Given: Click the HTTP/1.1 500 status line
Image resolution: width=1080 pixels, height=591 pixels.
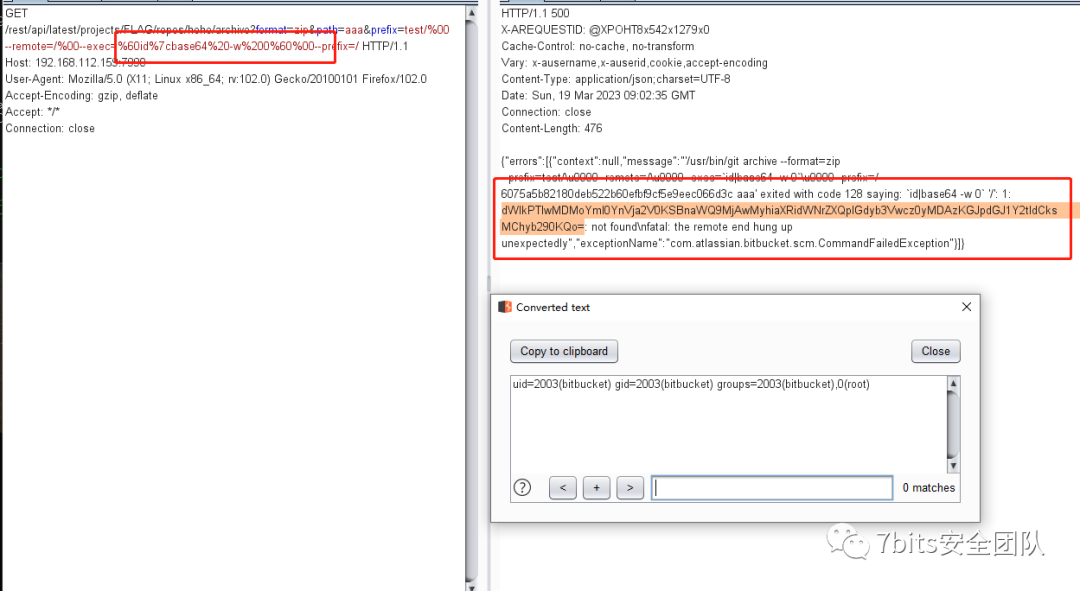Looking at the screenshot, I should 535,13.
